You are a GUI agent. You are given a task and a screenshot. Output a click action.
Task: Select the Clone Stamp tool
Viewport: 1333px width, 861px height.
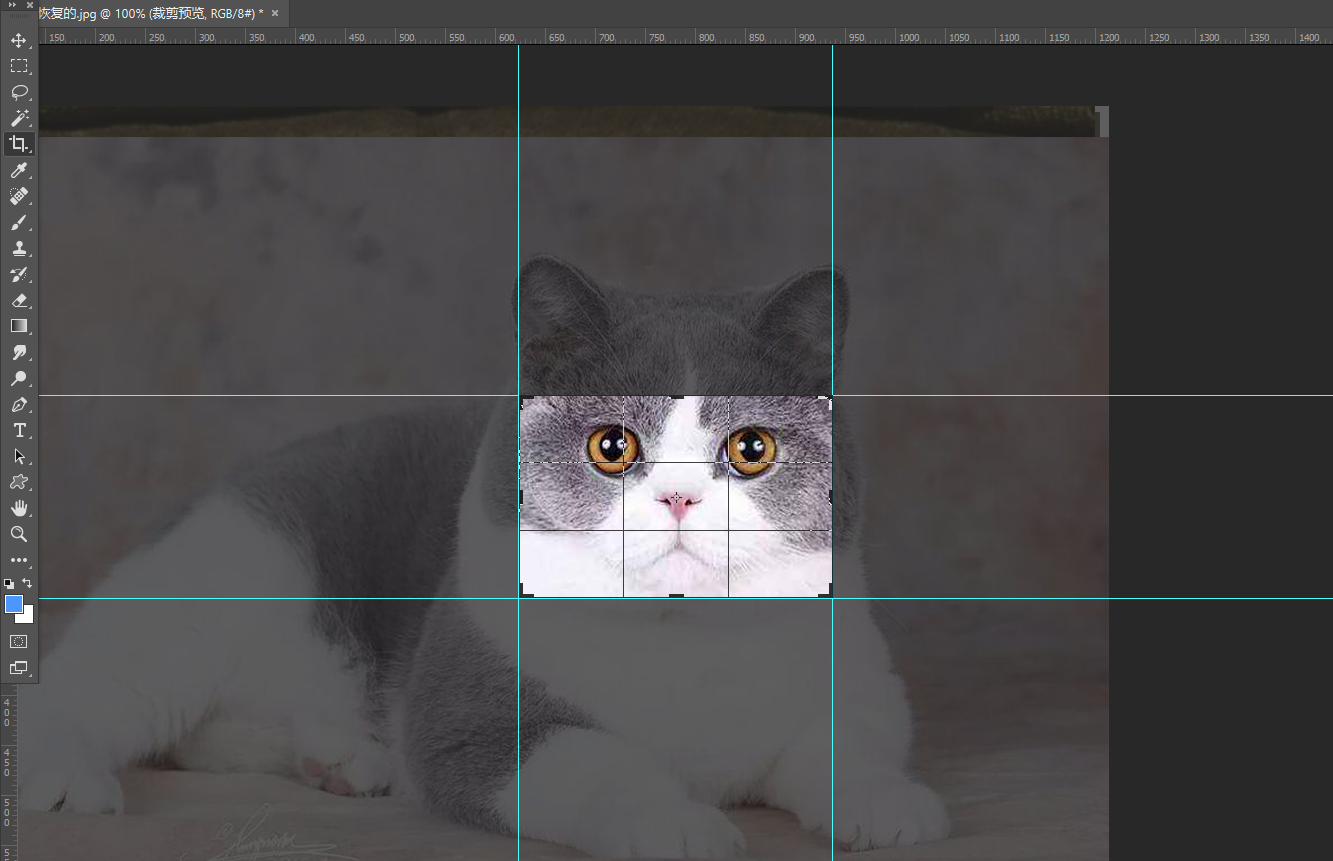pyautogui.click(x=18, y=248)
